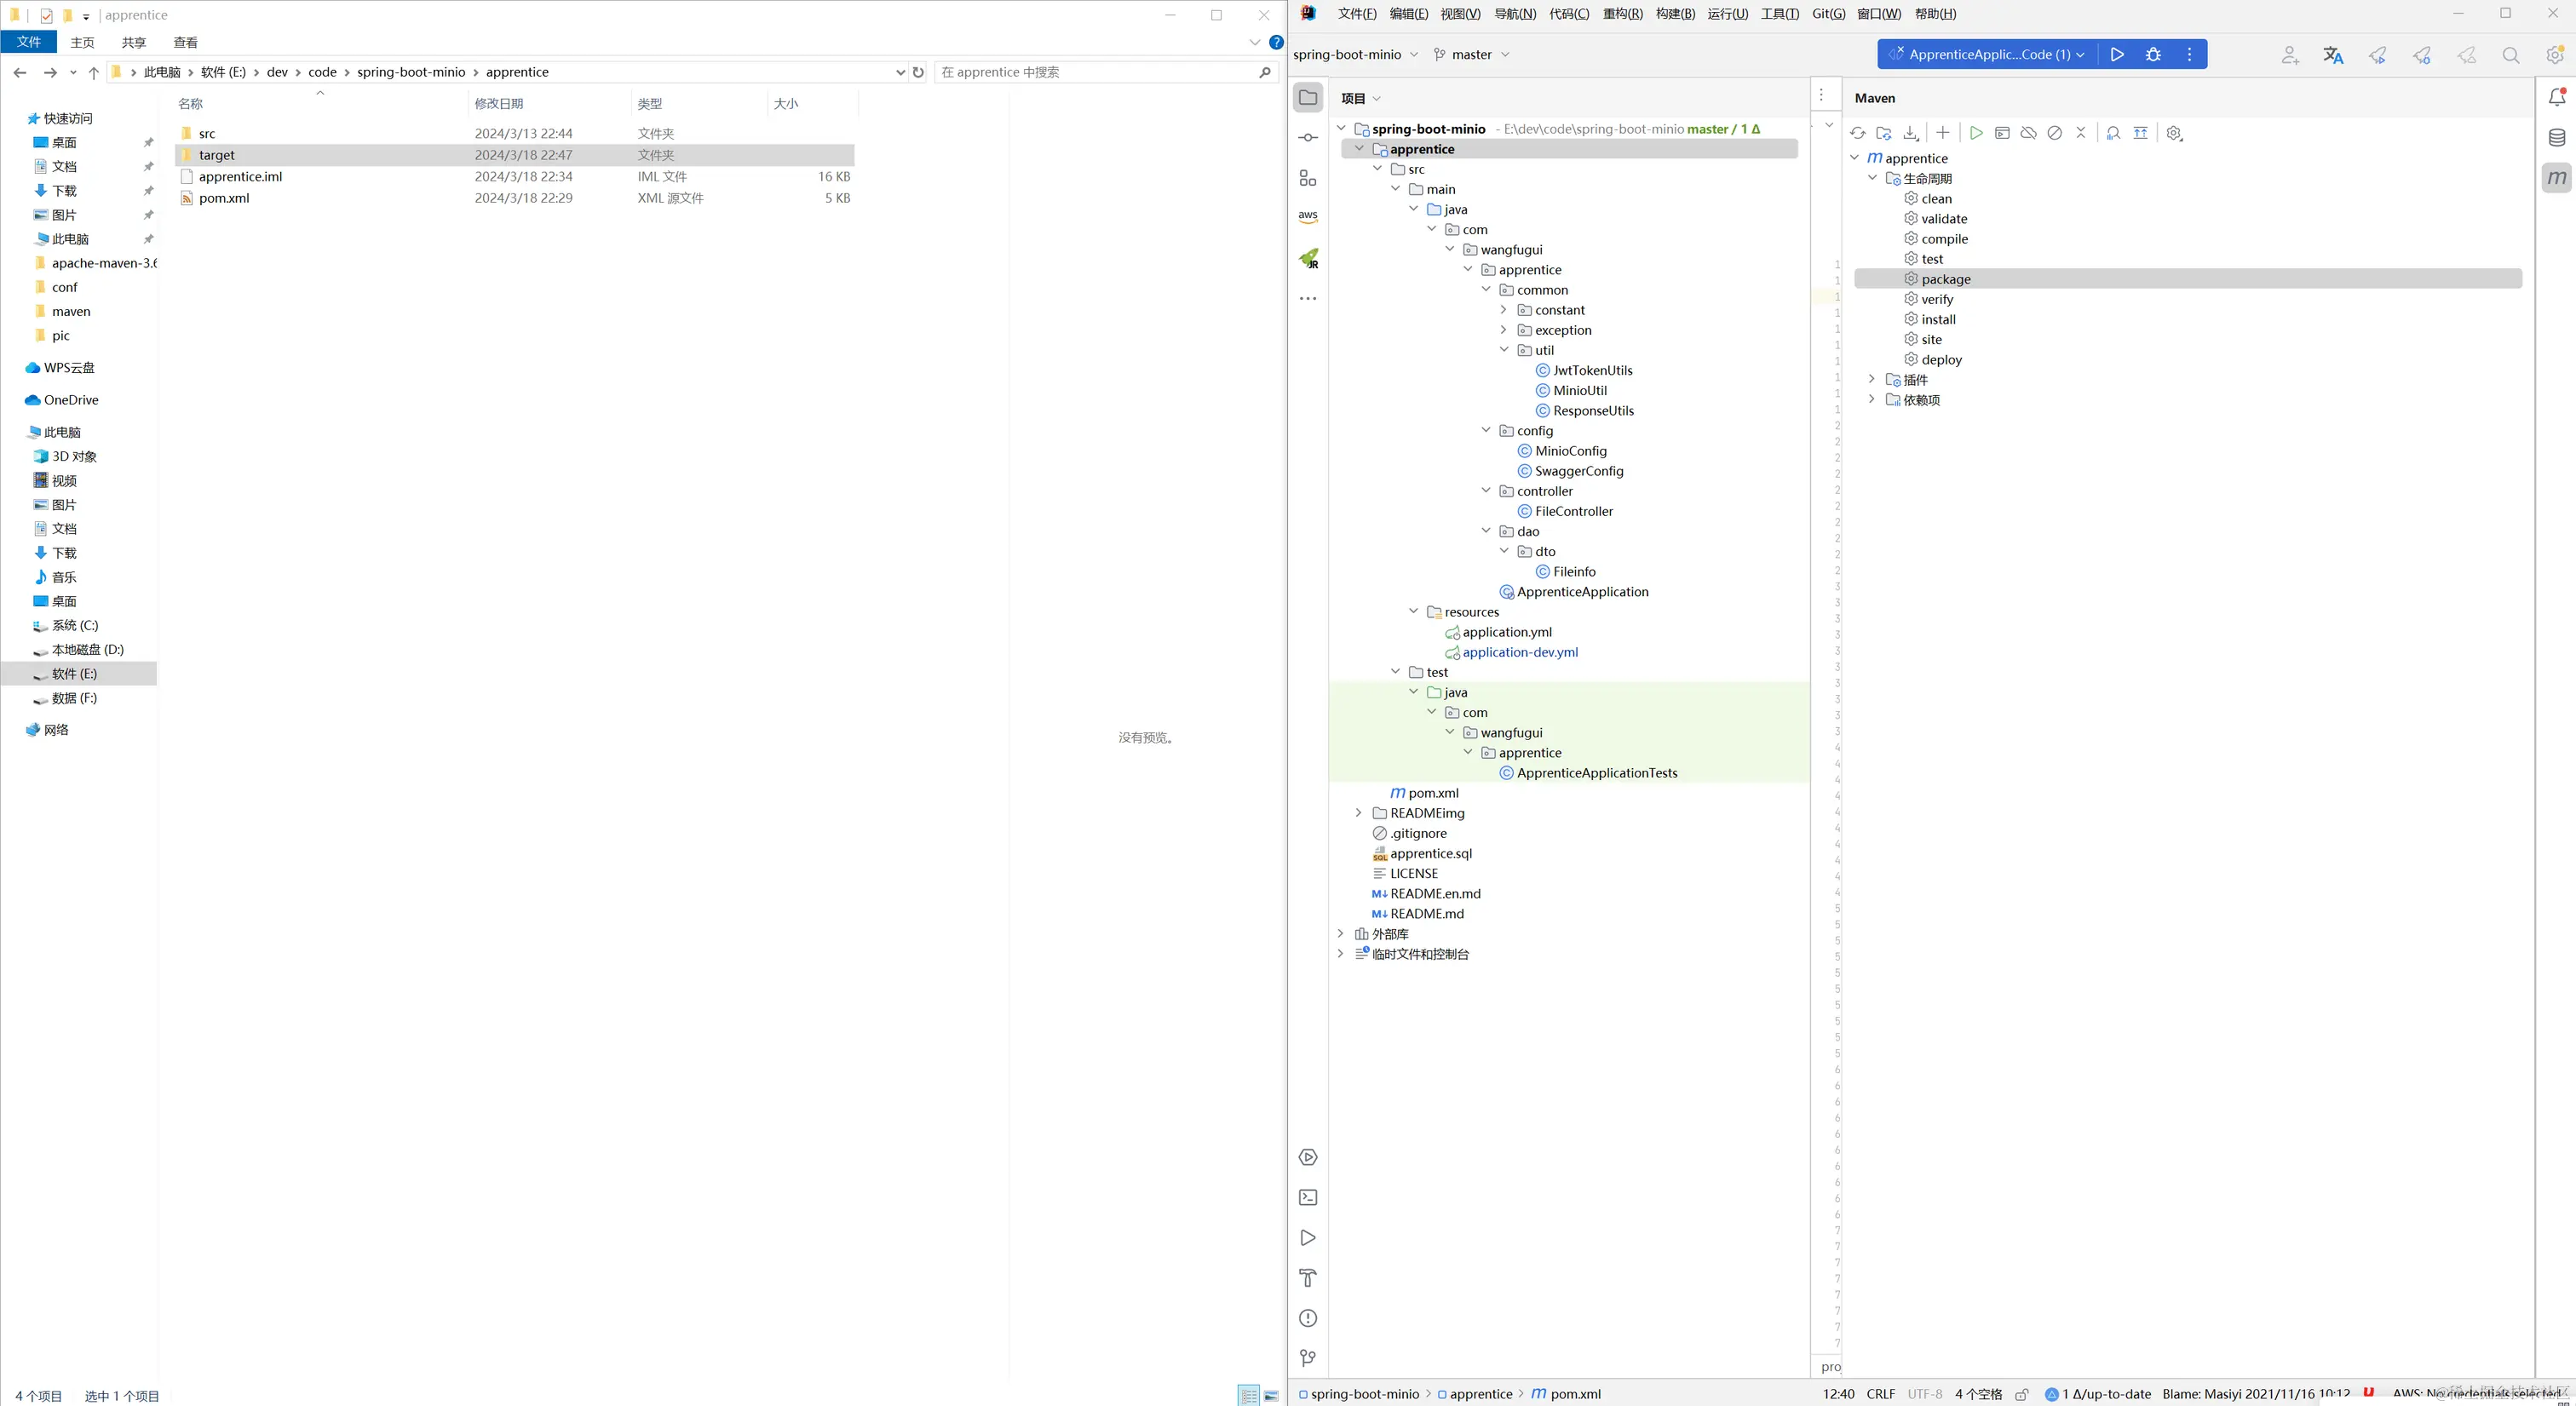This screenshot has width=2576, height=1406.
Task: Open the AWS Toolkit side panel
Action: click(1307, 216)
